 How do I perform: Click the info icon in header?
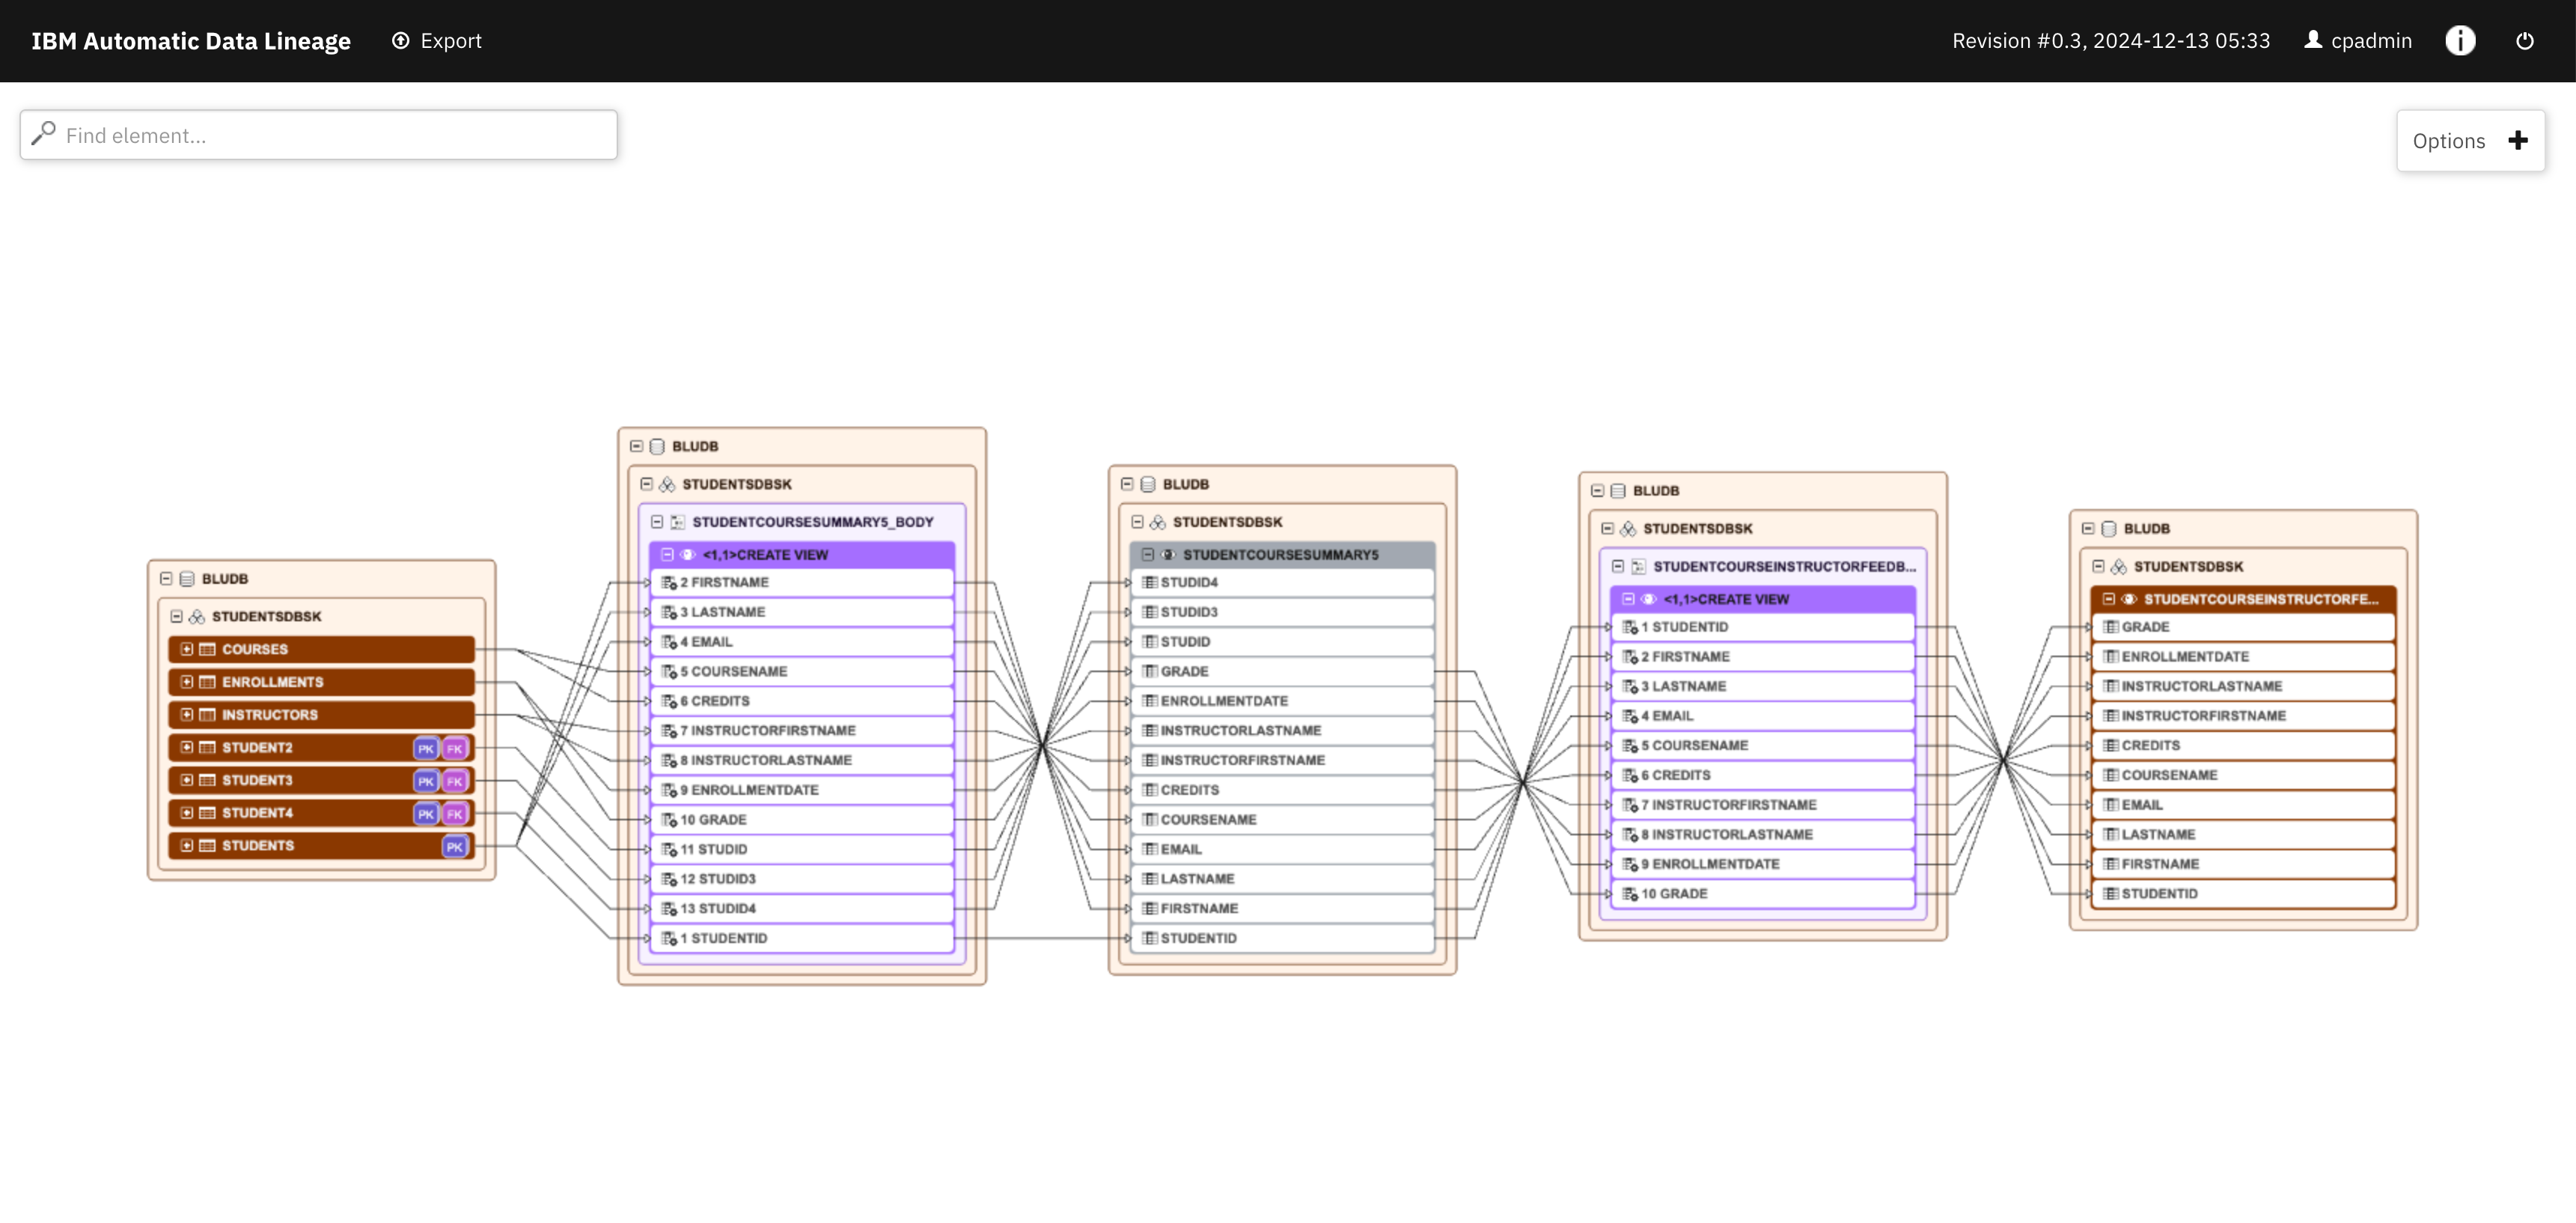click(x=2459, y=41)
